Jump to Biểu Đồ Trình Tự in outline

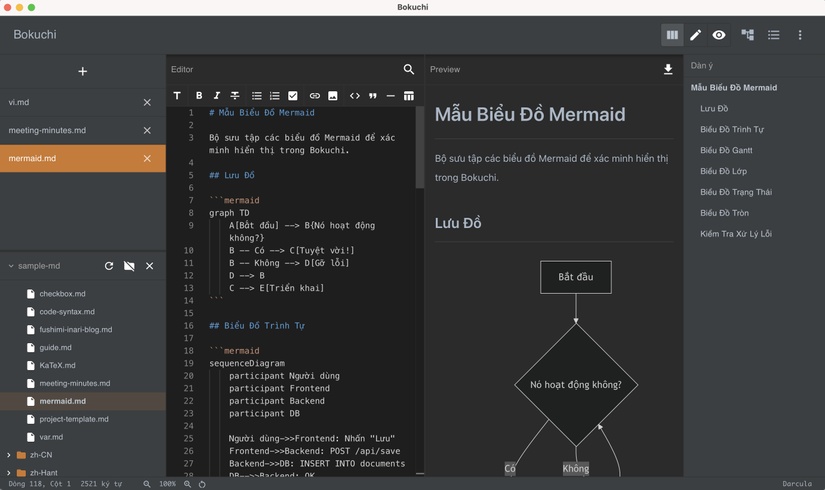[732, 129]
